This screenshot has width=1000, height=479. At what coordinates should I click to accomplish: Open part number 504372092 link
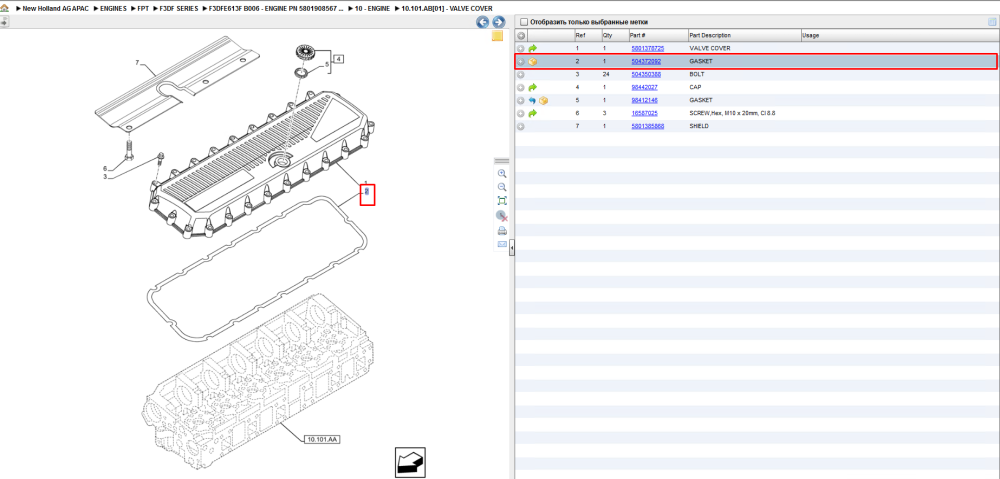pos(645,62)
